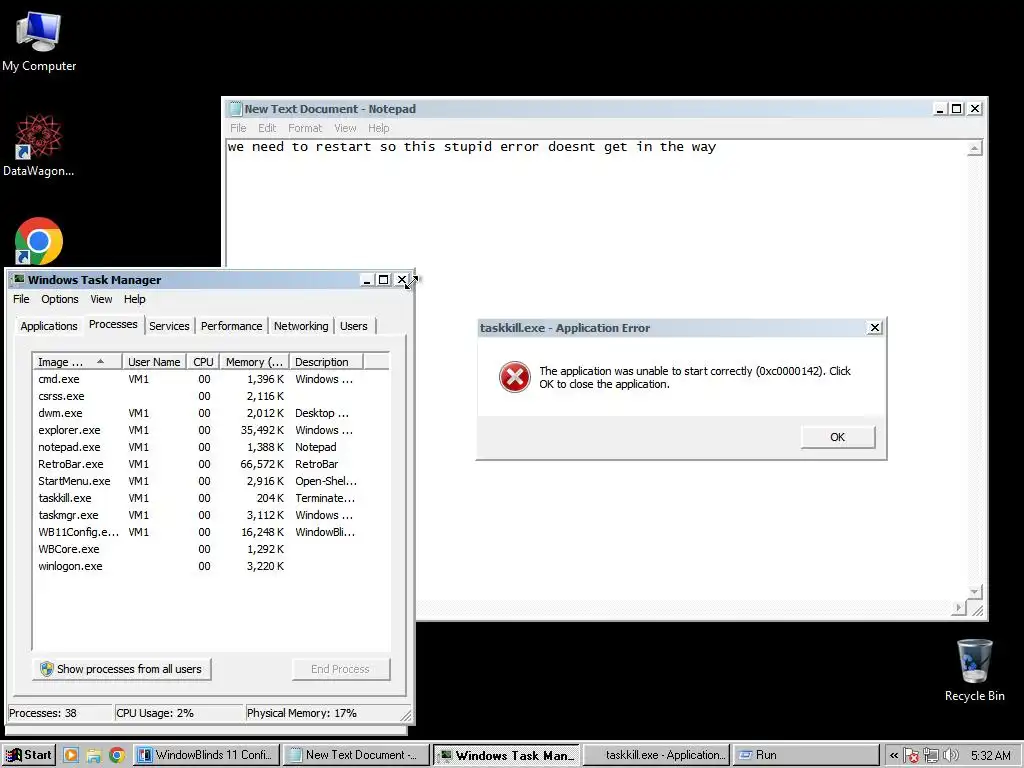1024x768 pixels.
Task: Switch to WindowBlinds 11 Config taskbar button
Action: point(206,755)
